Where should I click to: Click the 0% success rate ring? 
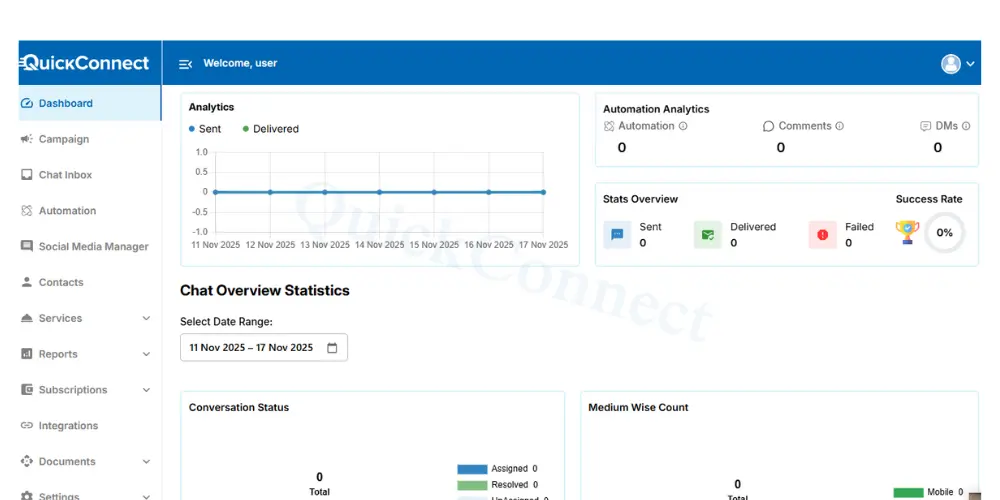click(x=945, y=233)
